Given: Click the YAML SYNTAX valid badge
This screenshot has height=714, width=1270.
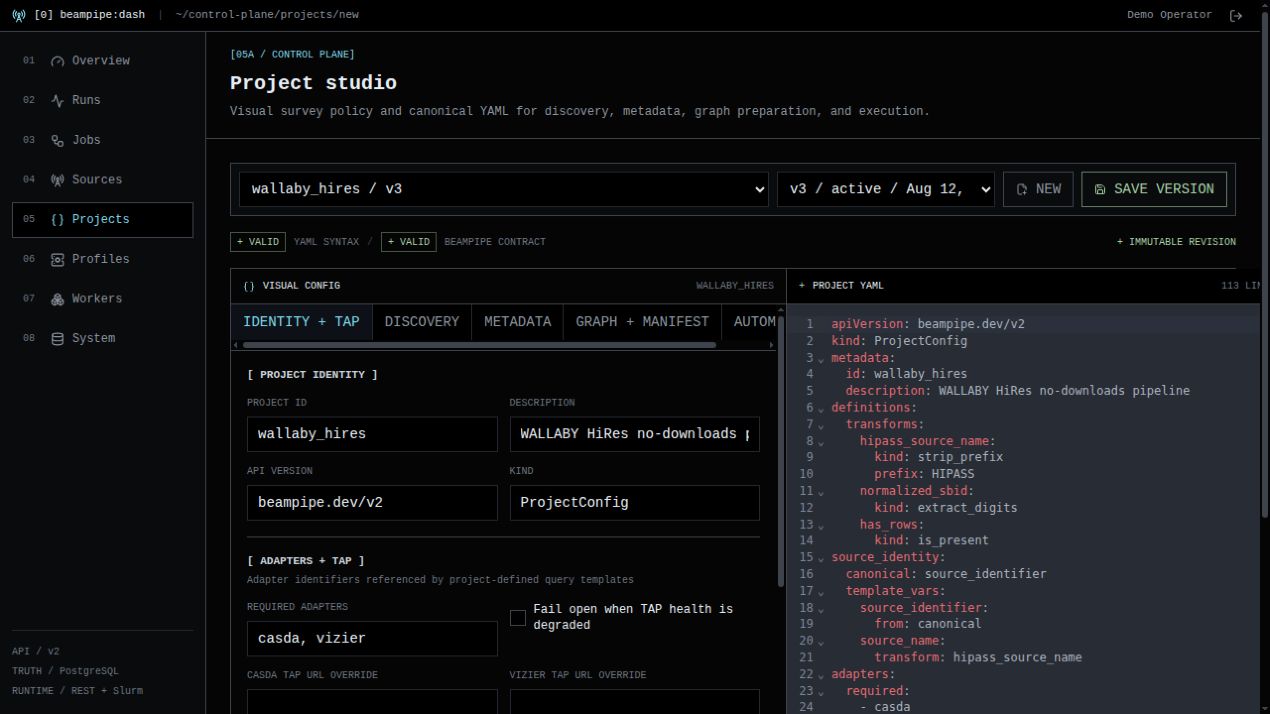Looking at the screenshot, I should (x=258, y=242).
